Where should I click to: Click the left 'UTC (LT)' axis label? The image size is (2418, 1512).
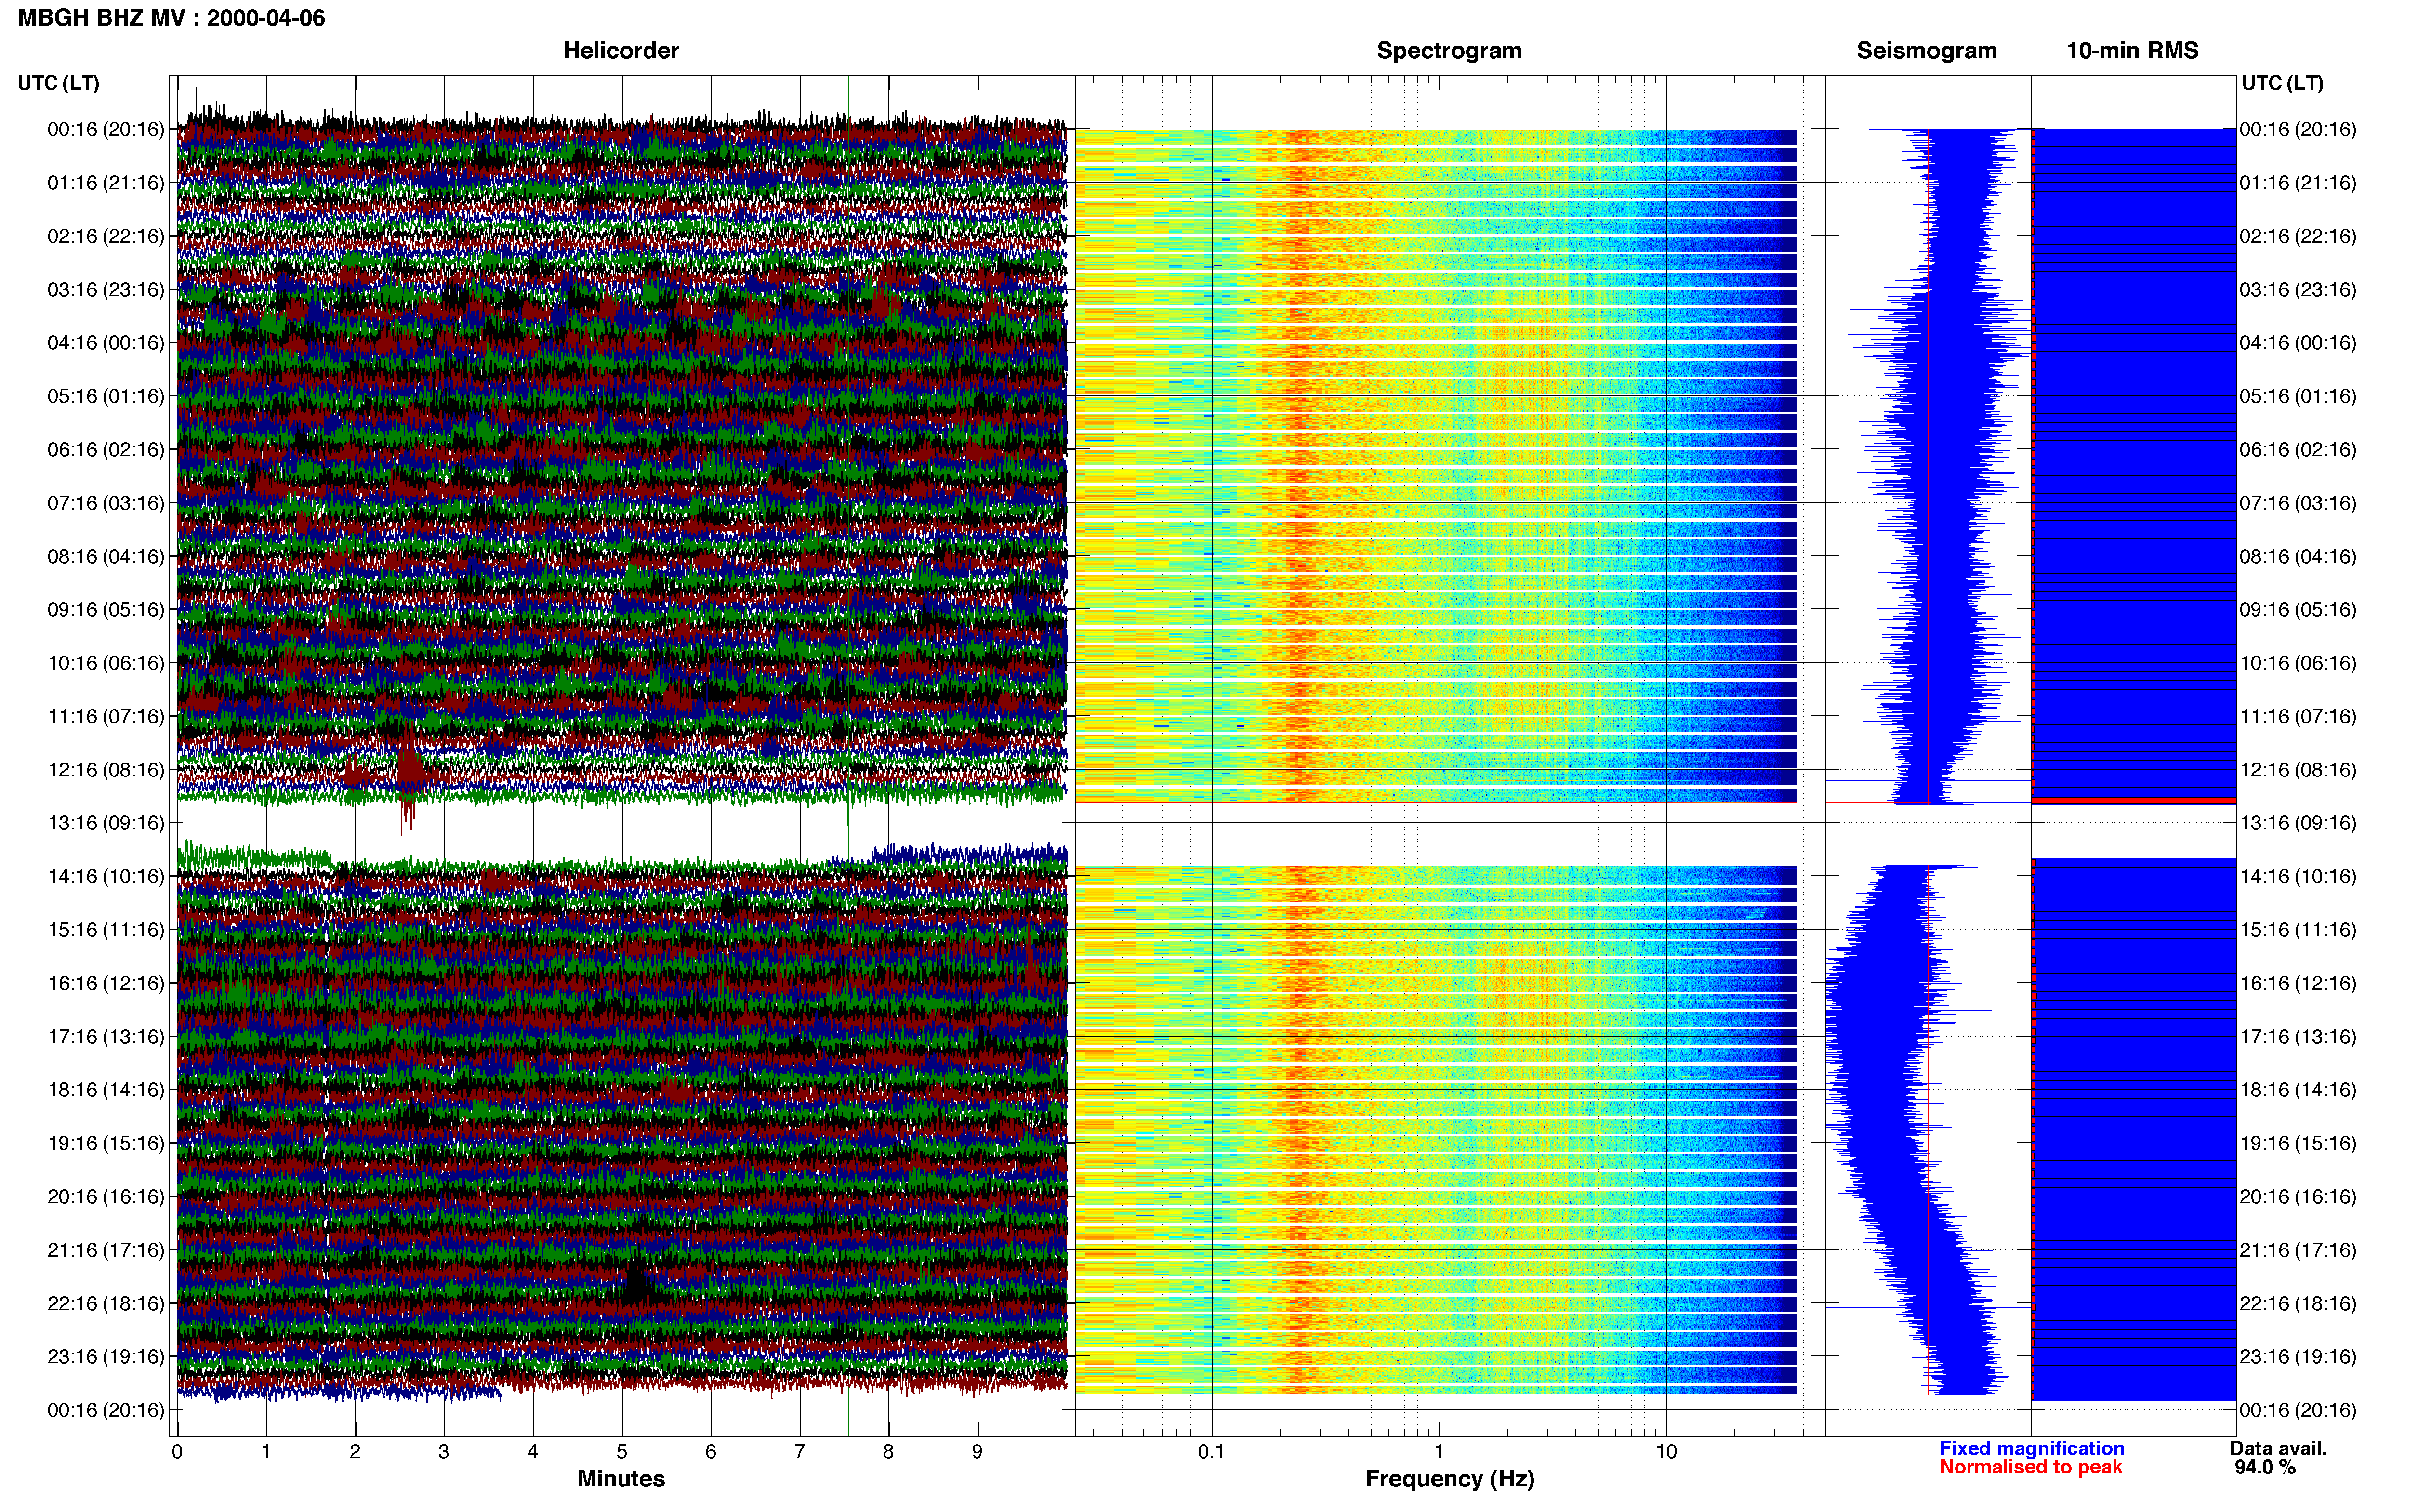59,83
